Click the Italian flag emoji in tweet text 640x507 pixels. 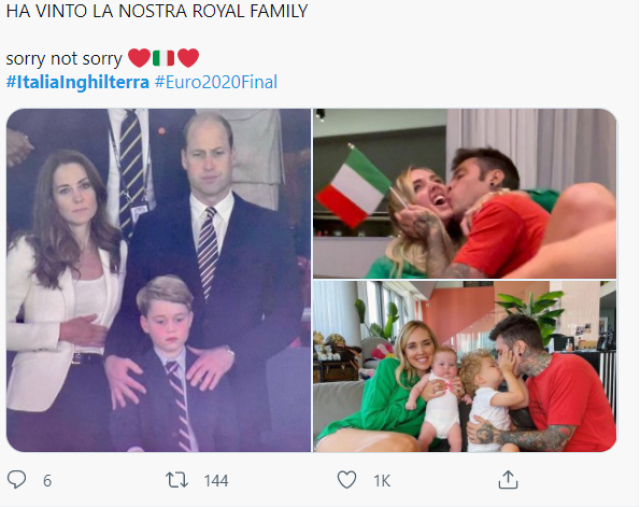[163, 59]
